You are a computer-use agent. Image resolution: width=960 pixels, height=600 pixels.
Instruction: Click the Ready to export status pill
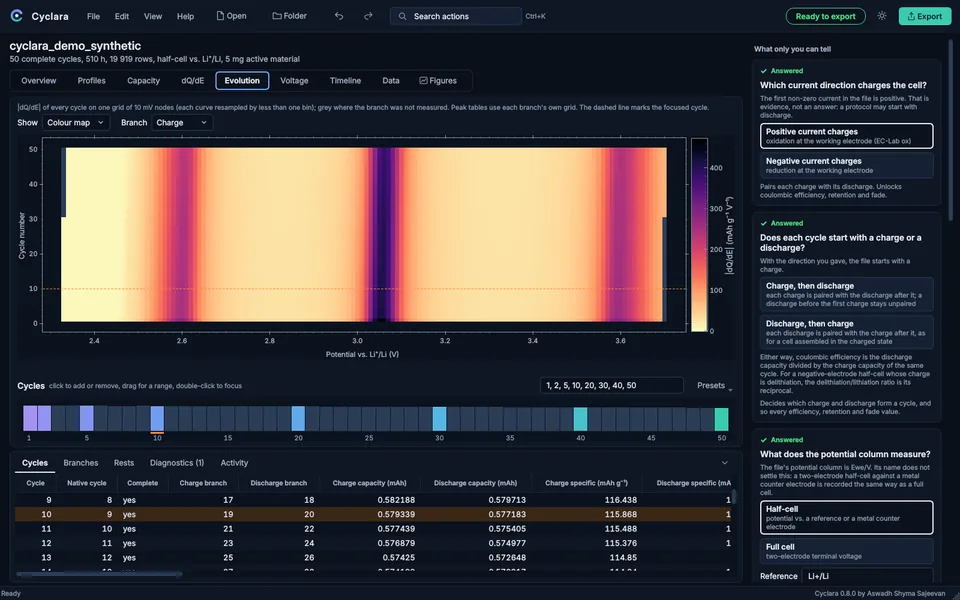pyautogui.click(x=825, y=16)
